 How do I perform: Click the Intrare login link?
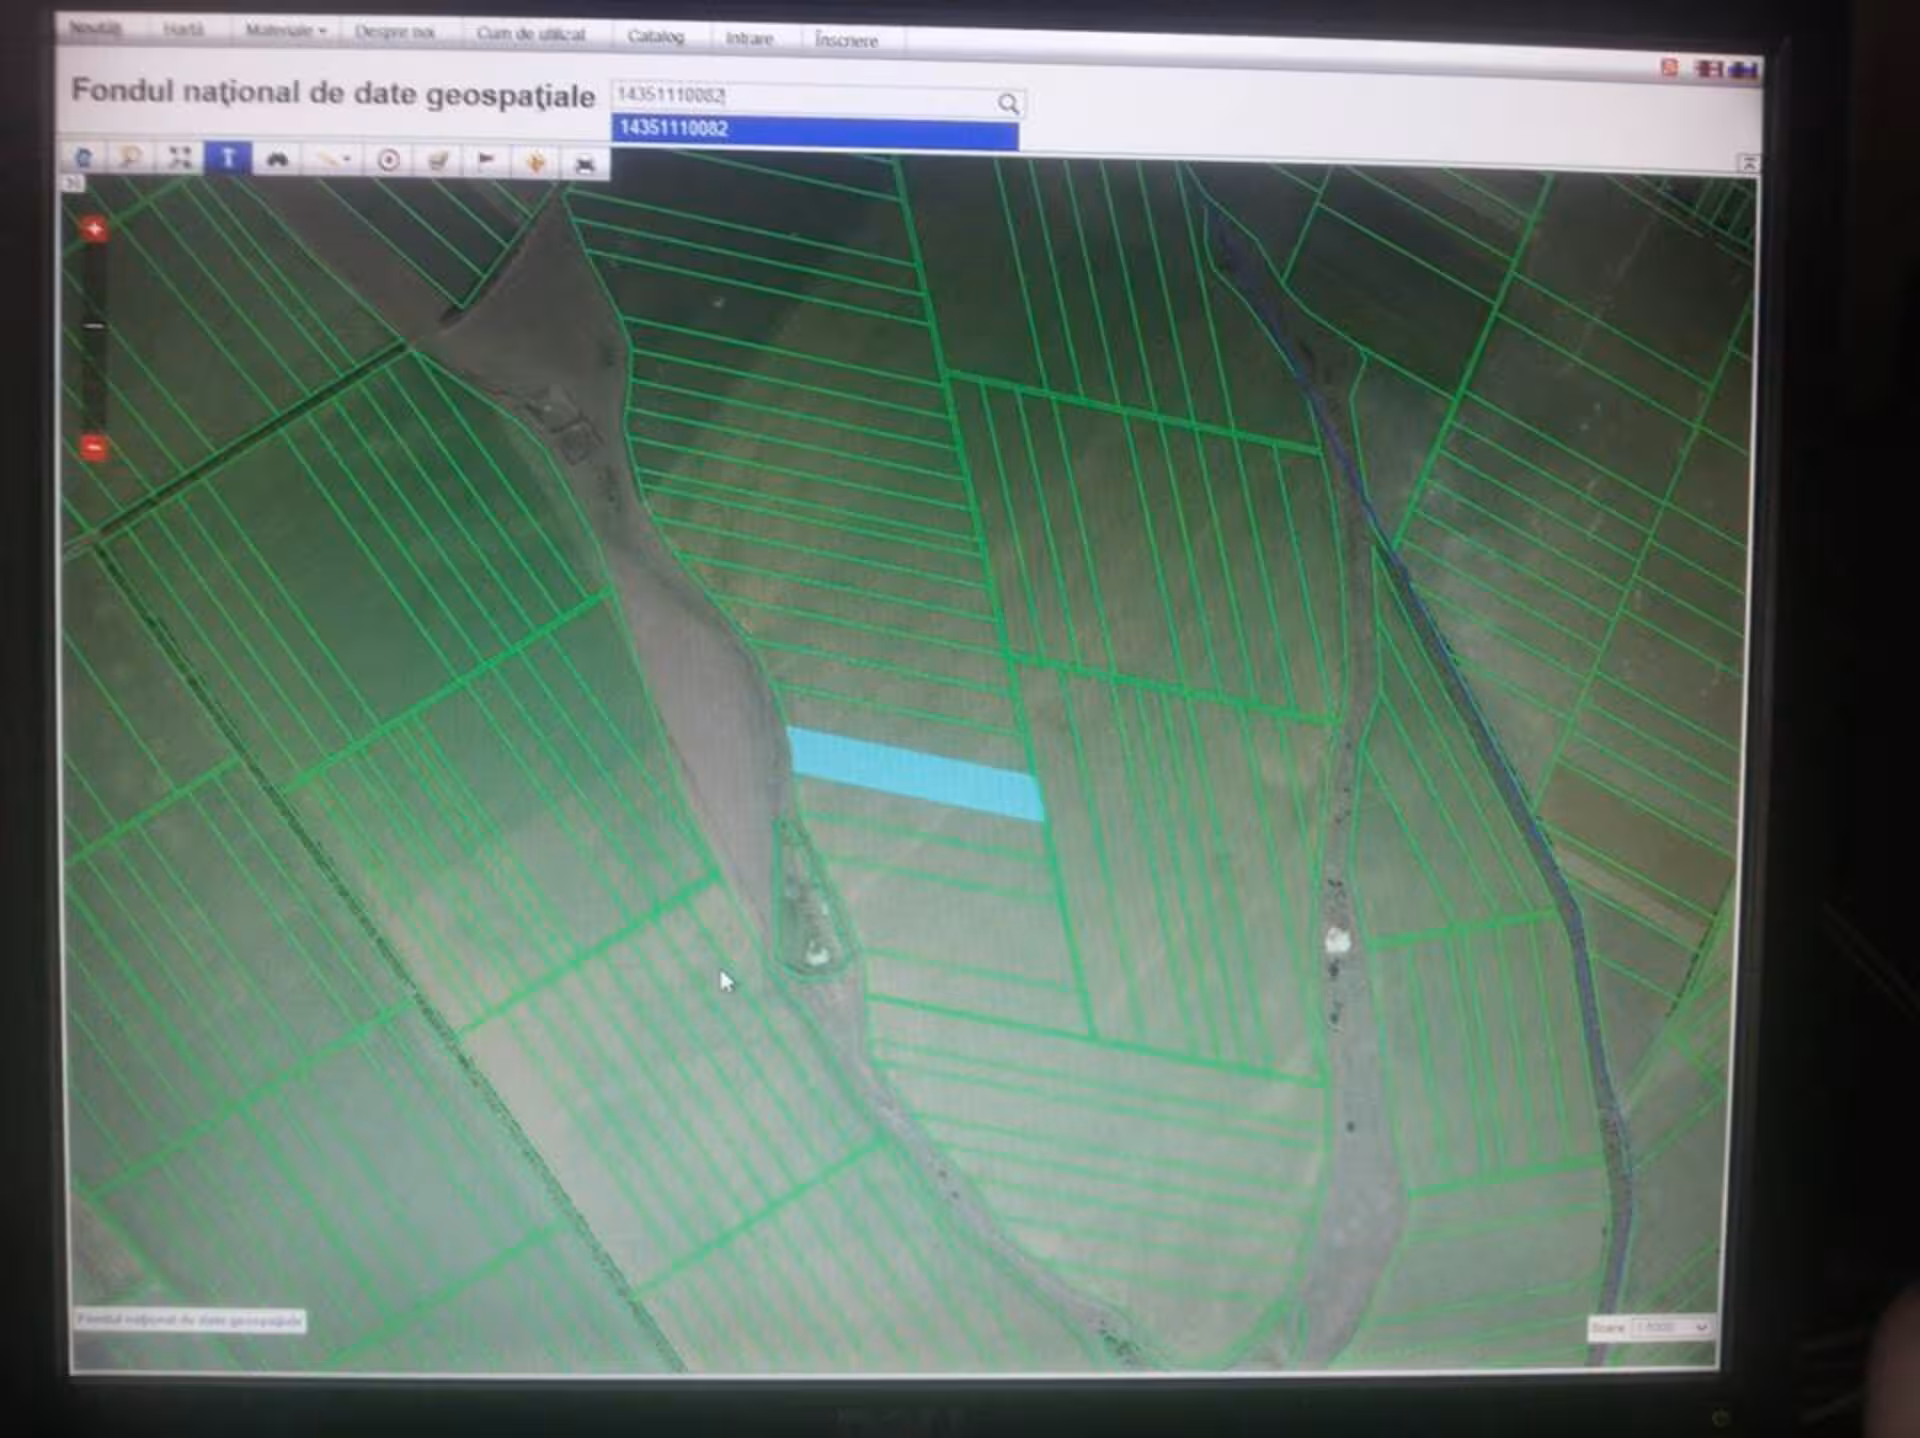click(x=749, y=38)
